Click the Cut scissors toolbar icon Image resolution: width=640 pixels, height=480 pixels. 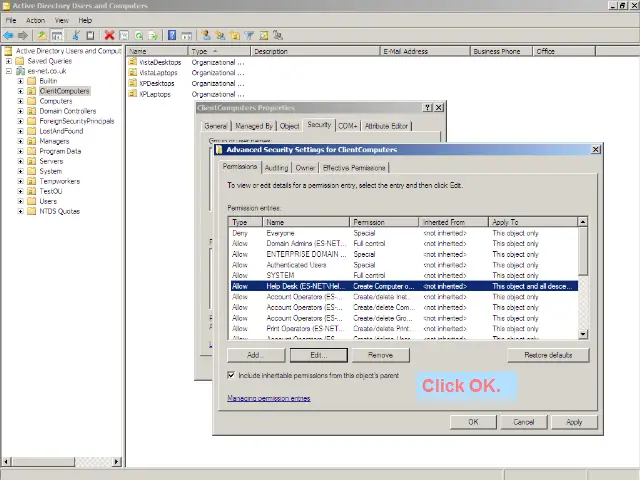tap(75, 36)
